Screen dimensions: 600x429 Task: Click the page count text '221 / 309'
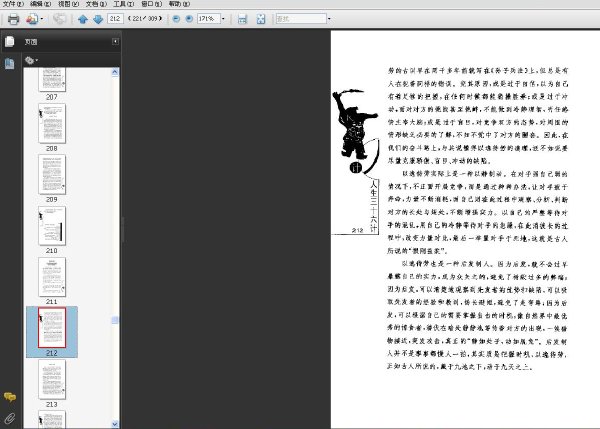pyautogui.click(x=145, y=18)
